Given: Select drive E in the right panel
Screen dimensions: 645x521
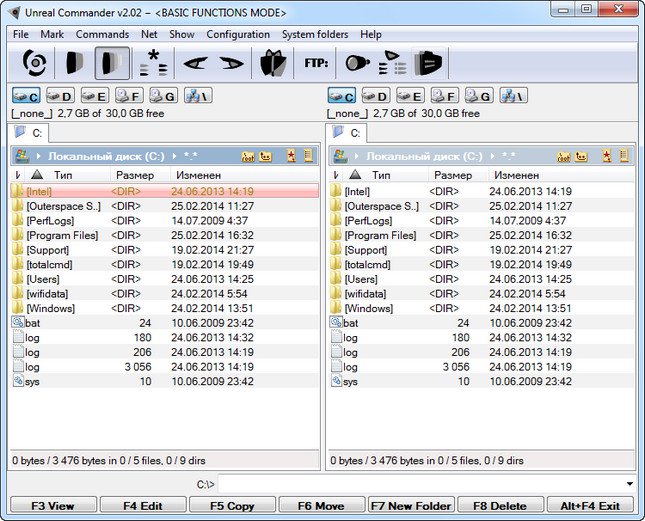Looking at the screenshot, I should click(x=411, y=96).
